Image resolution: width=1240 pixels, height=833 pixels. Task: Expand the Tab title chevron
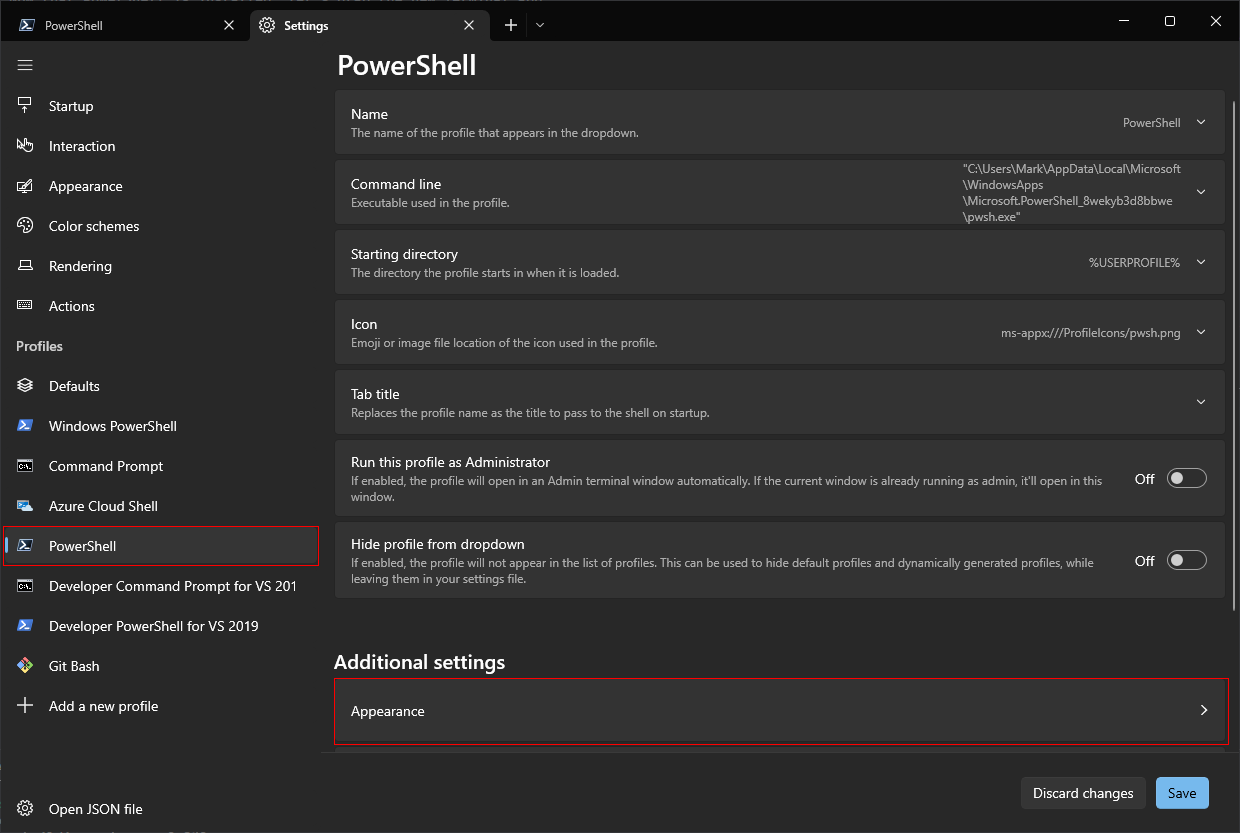1201,402
